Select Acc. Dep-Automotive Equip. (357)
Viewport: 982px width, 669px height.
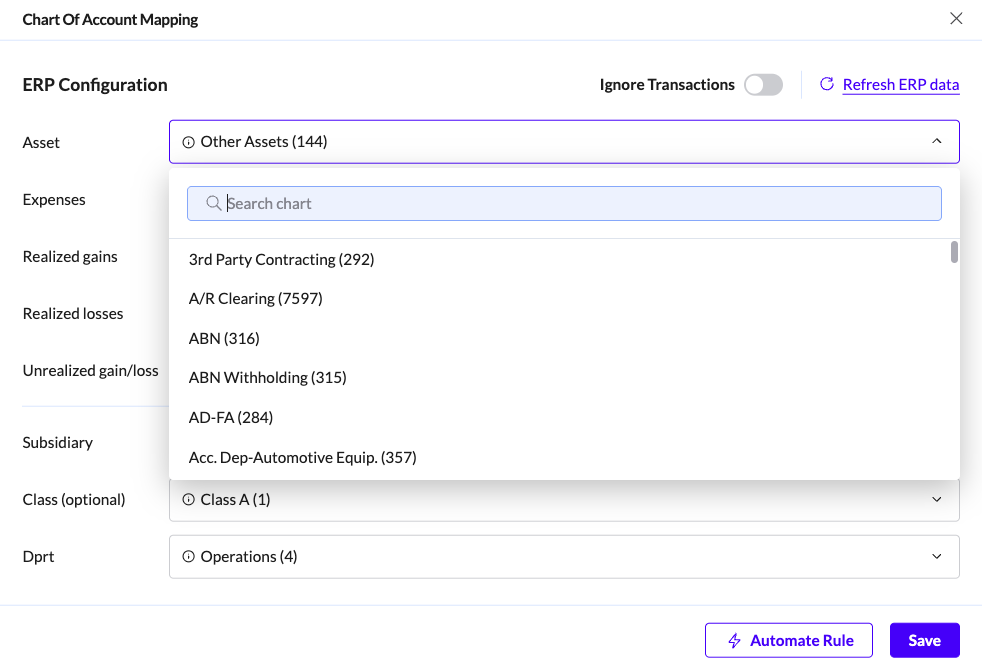point(302,457)
